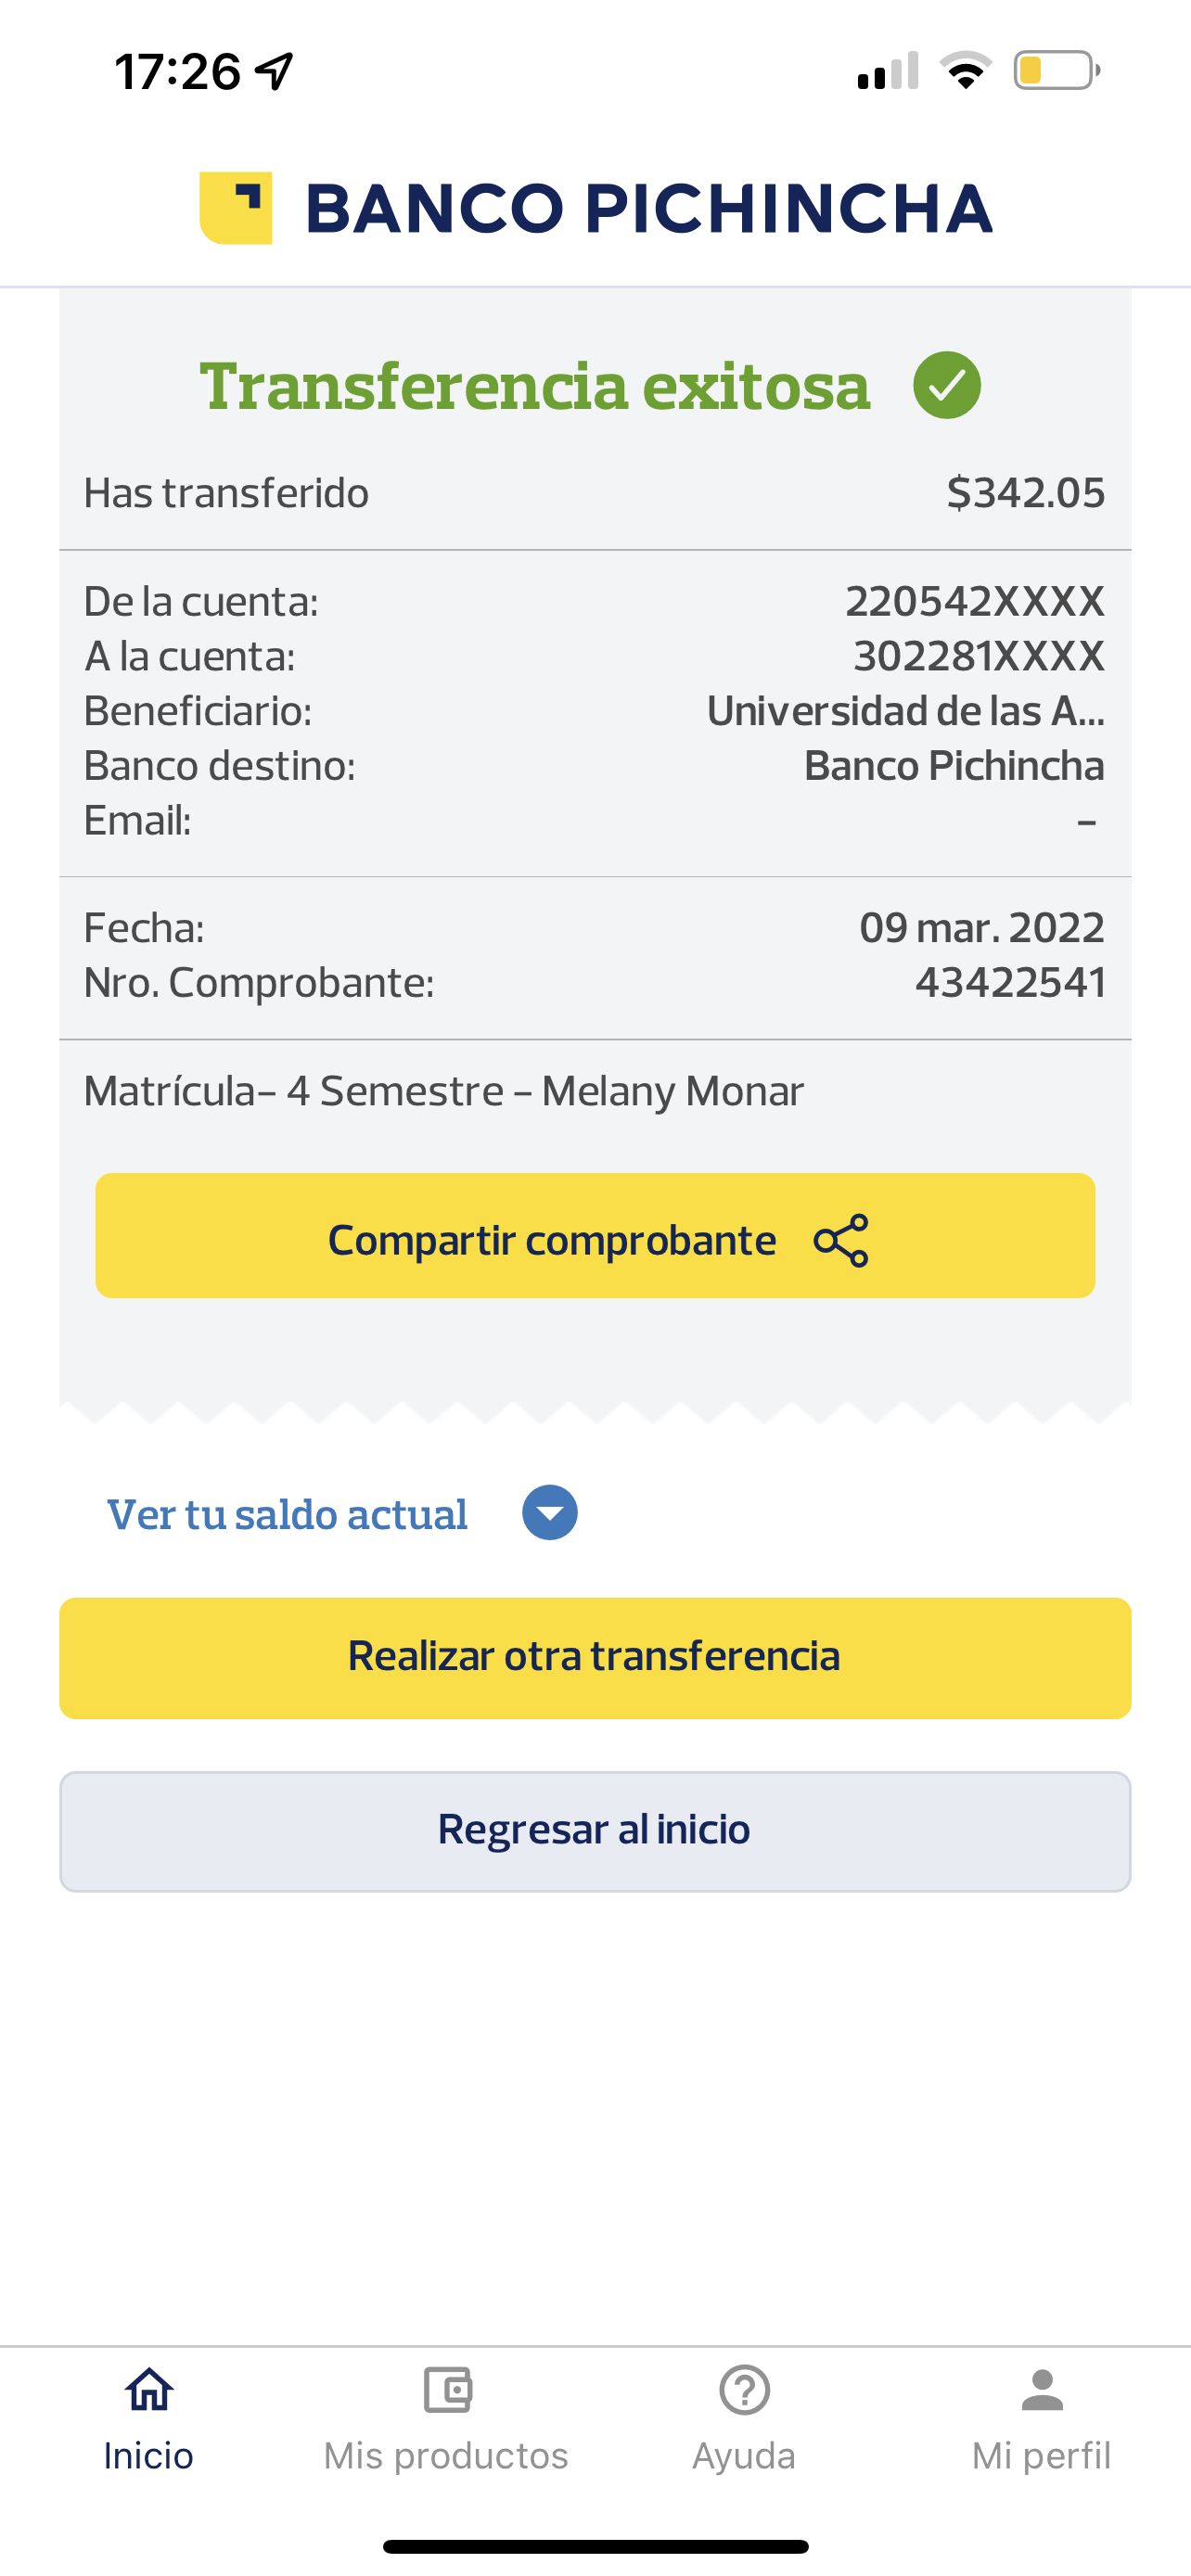Switch to the Ayuda tab label
Viewport: 1191px width, 2576px height.
click(x=744, y=2456)
